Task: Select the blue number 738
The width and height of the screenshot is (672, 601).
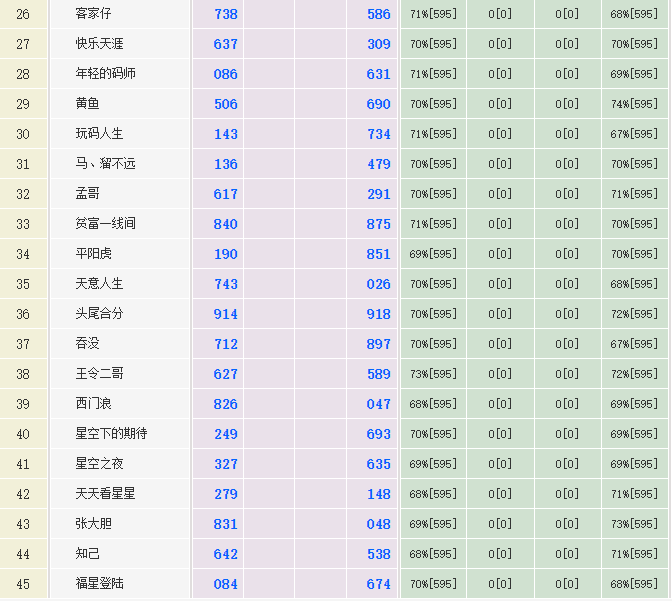Action: (x=226, y=14)
